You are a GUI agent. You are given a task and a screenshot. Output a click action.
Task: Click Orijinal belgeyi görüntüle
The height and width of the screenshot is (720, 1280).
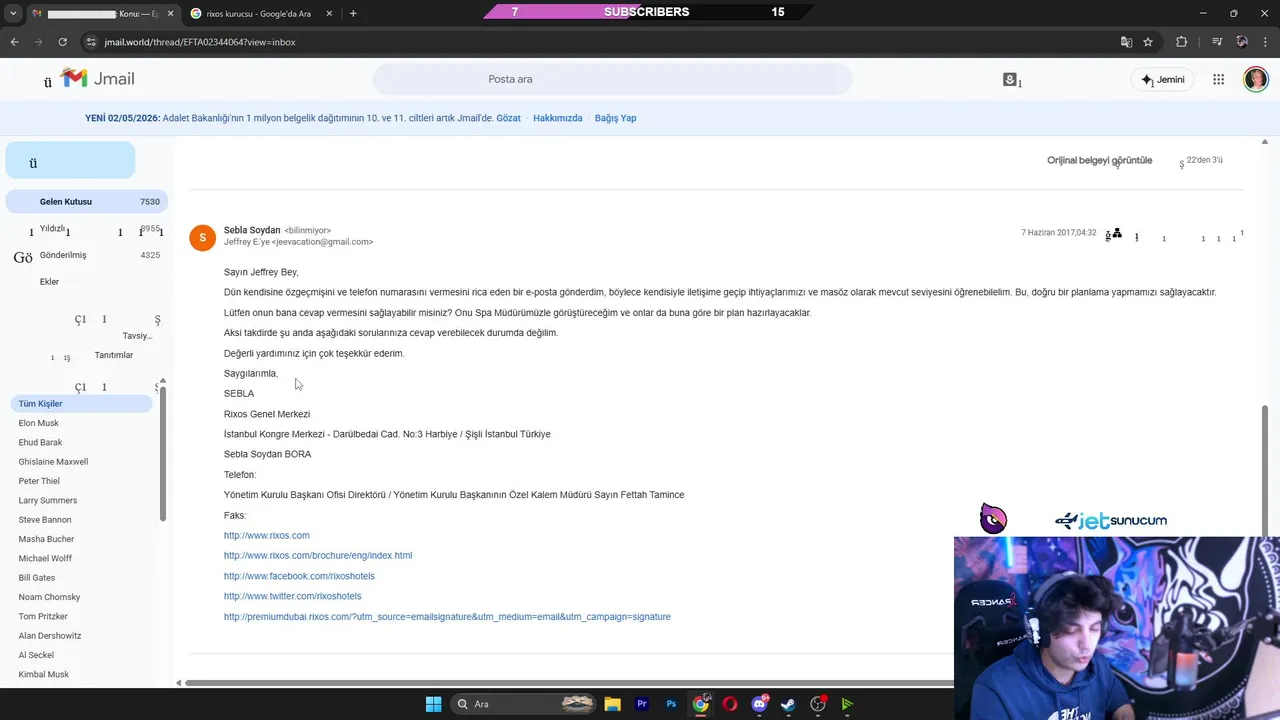click(x=1099, y=160)
